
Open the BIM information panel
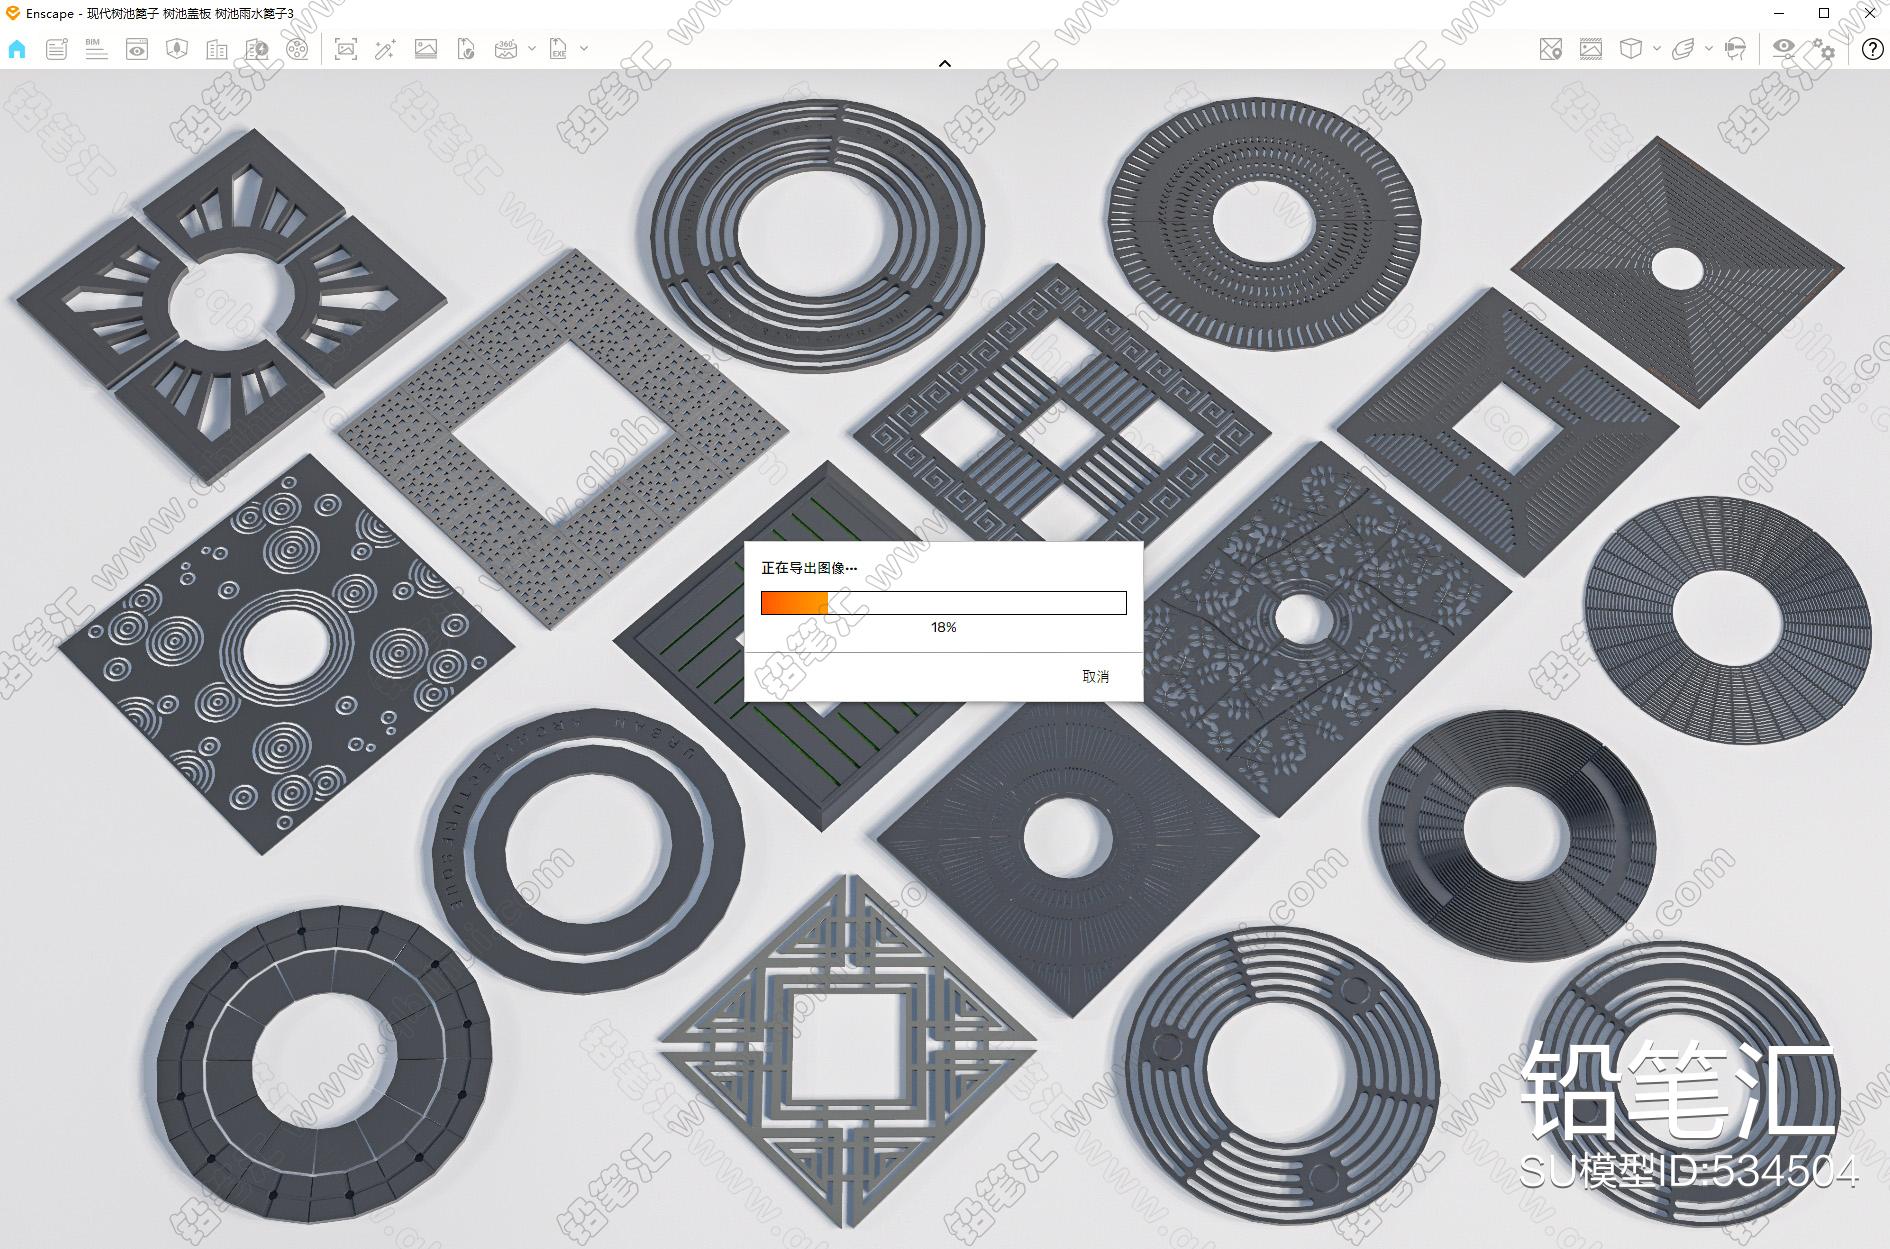[96, 49]
